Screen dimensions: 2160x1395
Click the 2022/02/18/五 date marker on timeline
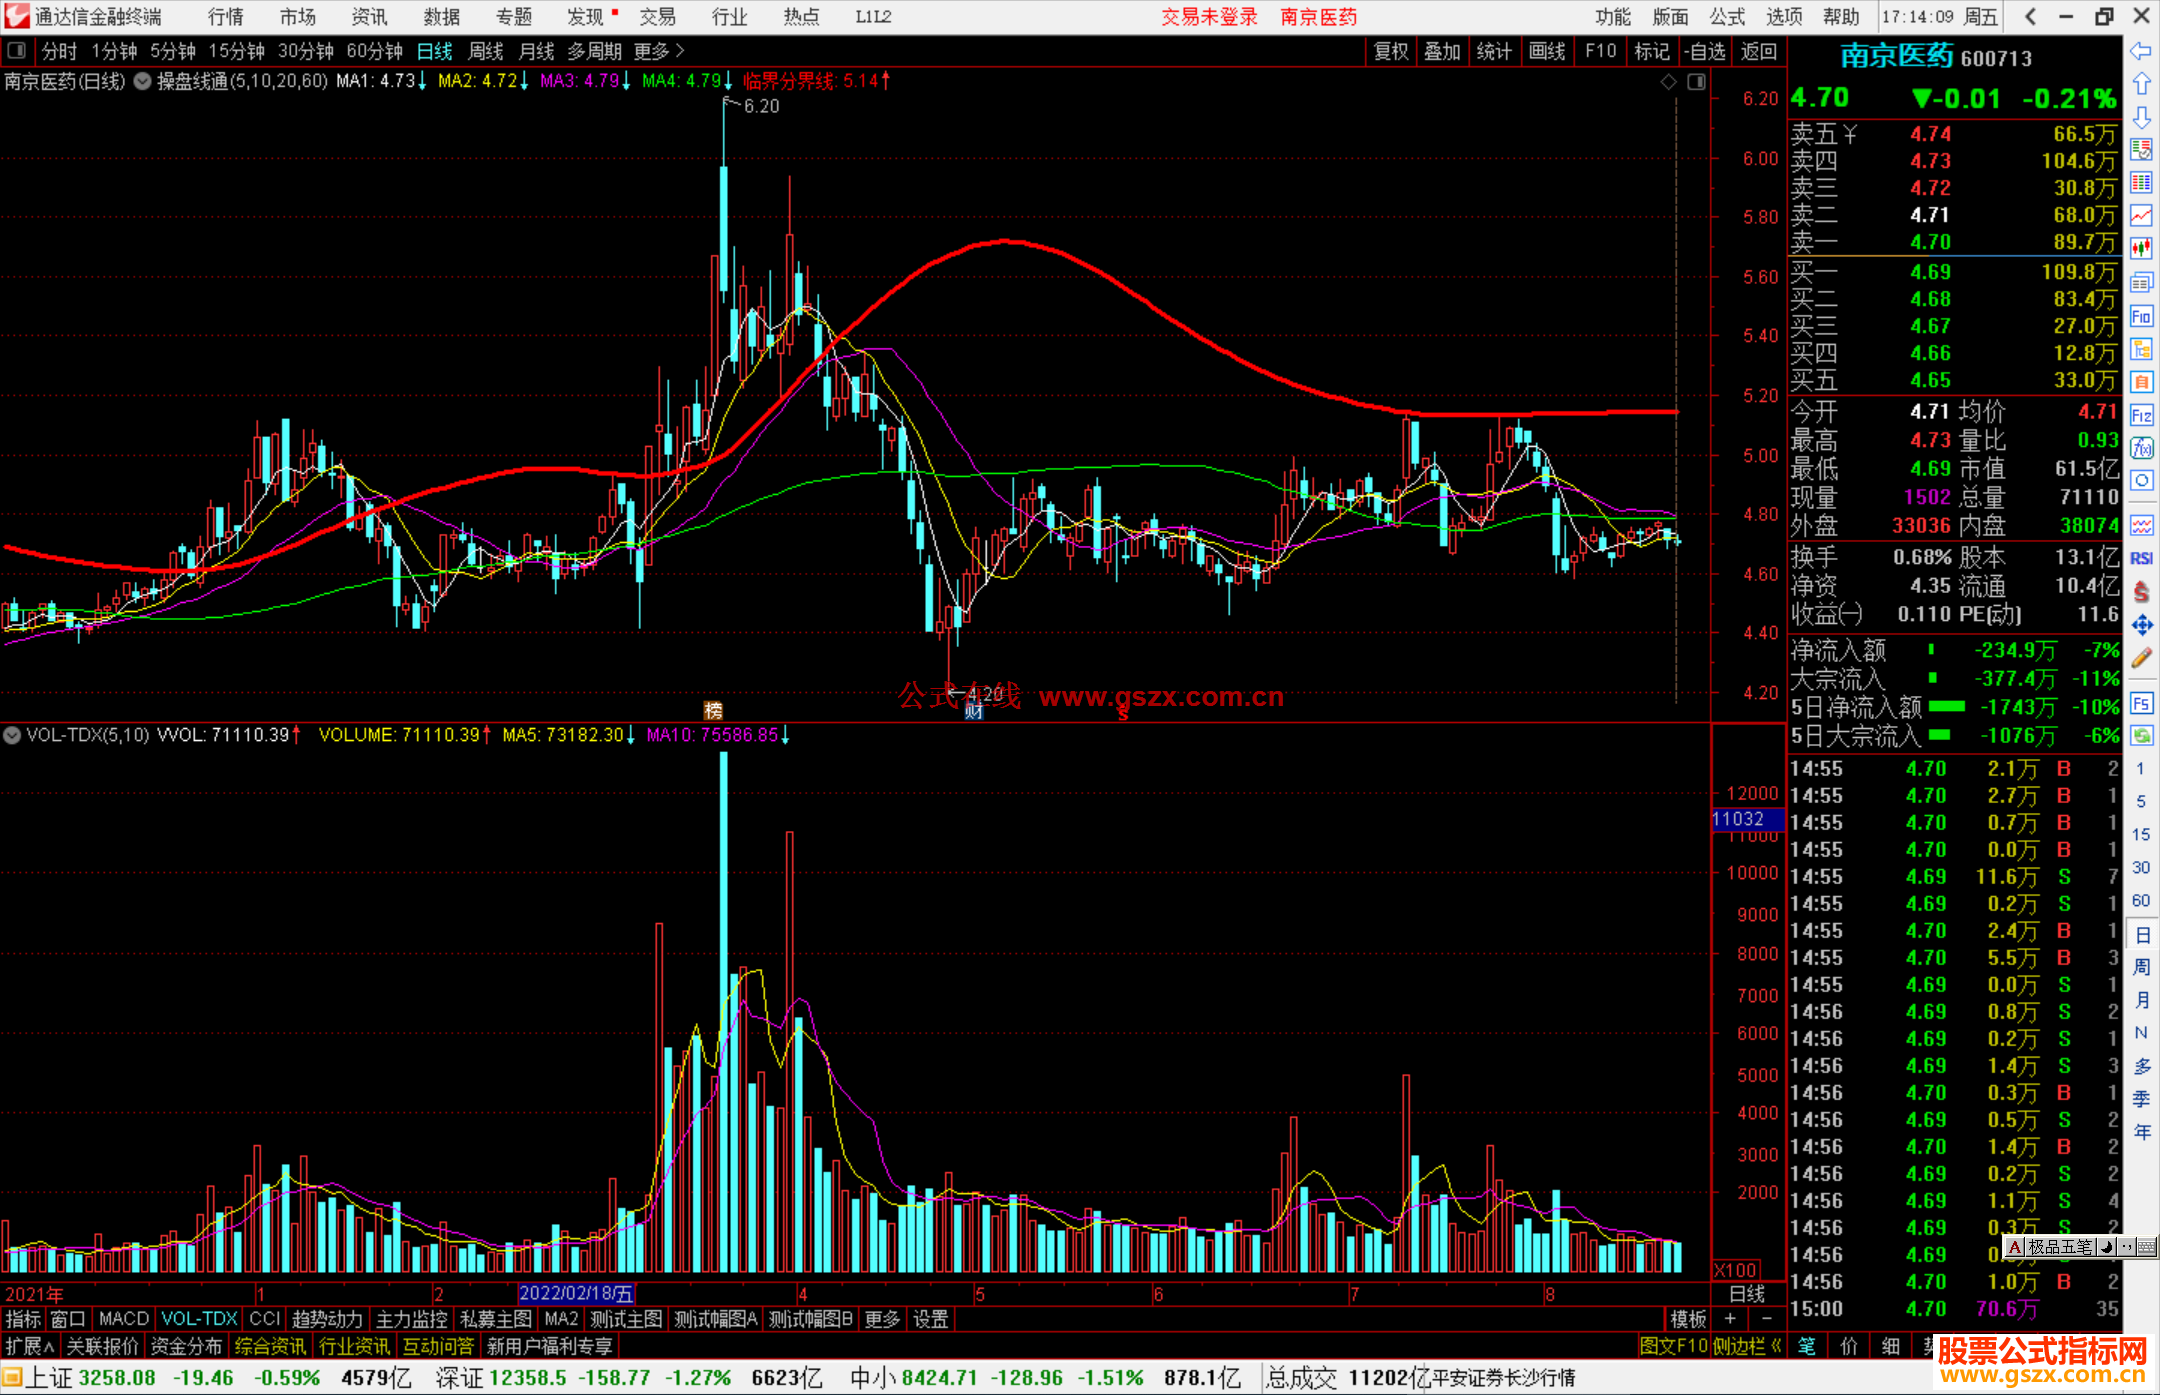pyautogui.click(x=577, y=1293)
